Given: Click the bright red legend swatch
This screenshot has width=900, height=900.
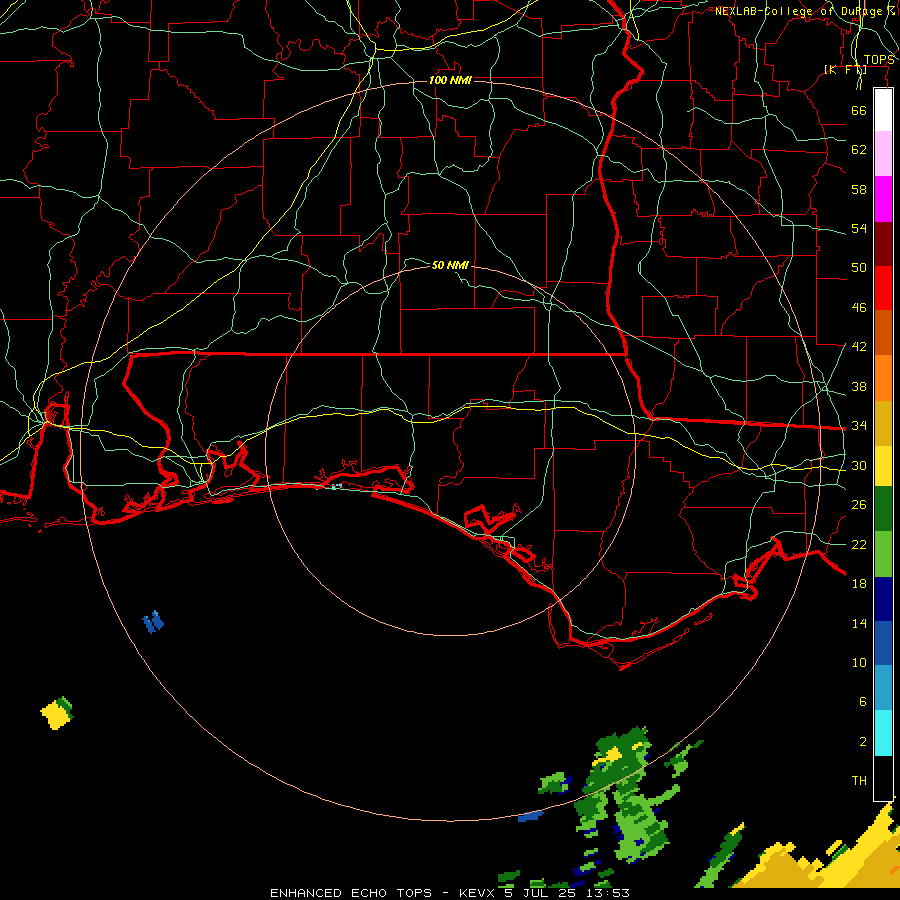Looking at the screenshot, I should click(883, 288).
